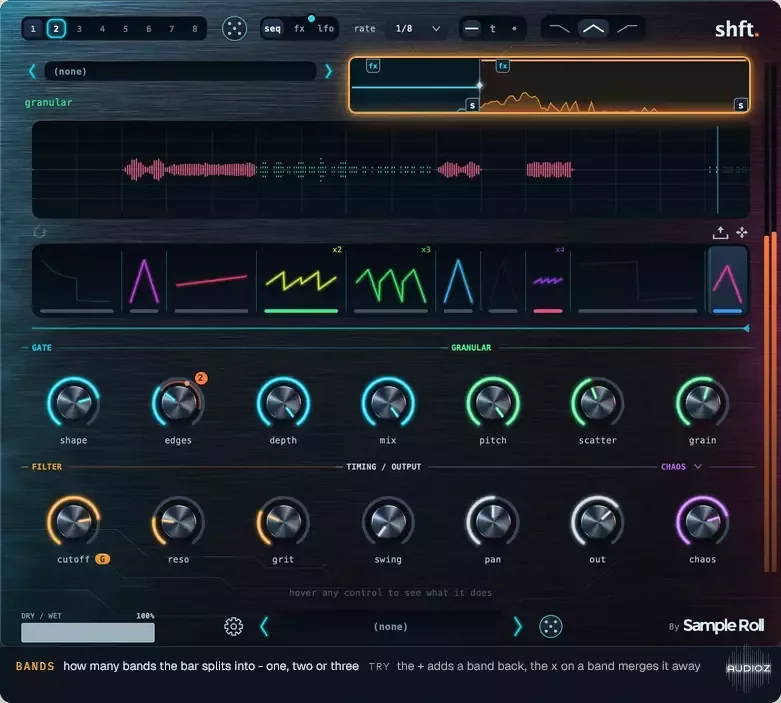This screenshot has width=781, height=703.
Task: Select triplet 't' timing mode
Action: [x=493, y=28]
